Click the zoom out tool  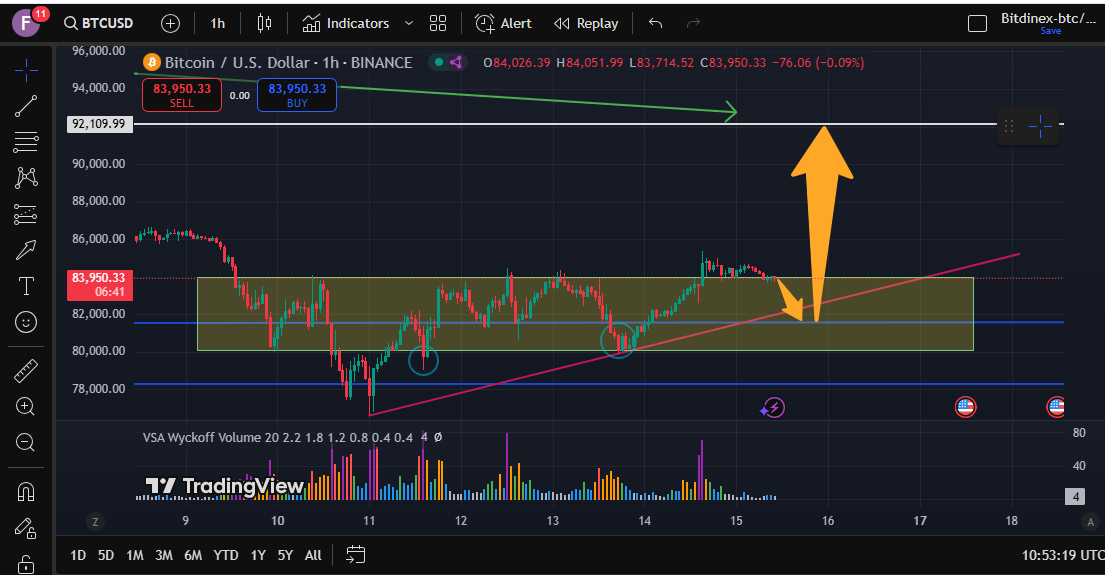(x=26, y=443)
